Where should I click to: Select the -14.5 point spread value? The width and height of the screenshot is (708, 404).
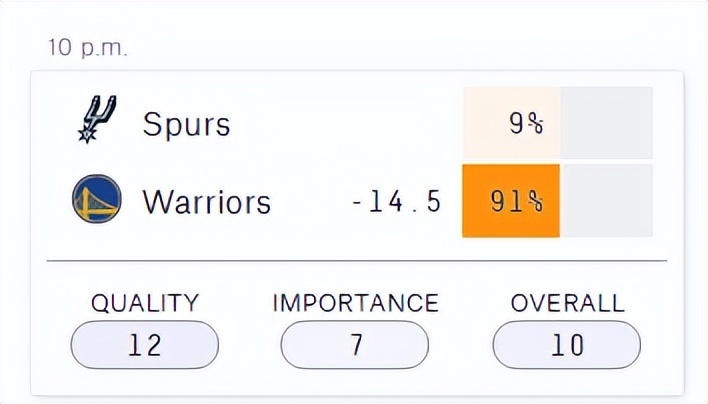coord(396,202)
